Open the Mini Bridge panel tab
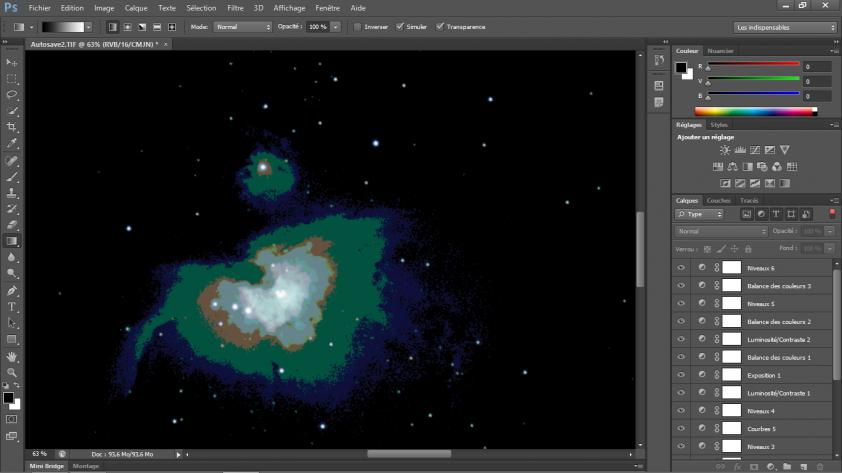 [47, 466]
